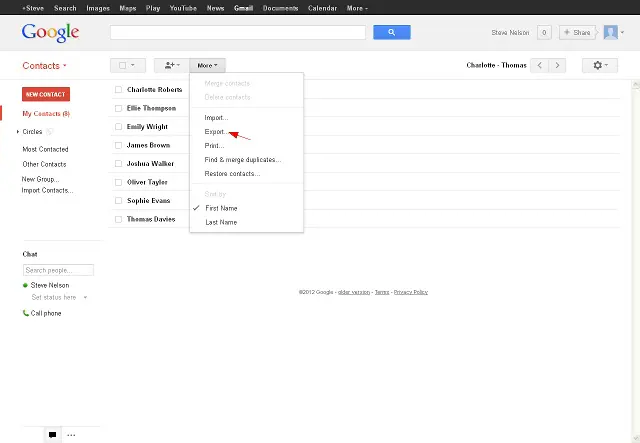Tick checkbox for Joshua Walker

pyautogui.click(x=118, y=163)
